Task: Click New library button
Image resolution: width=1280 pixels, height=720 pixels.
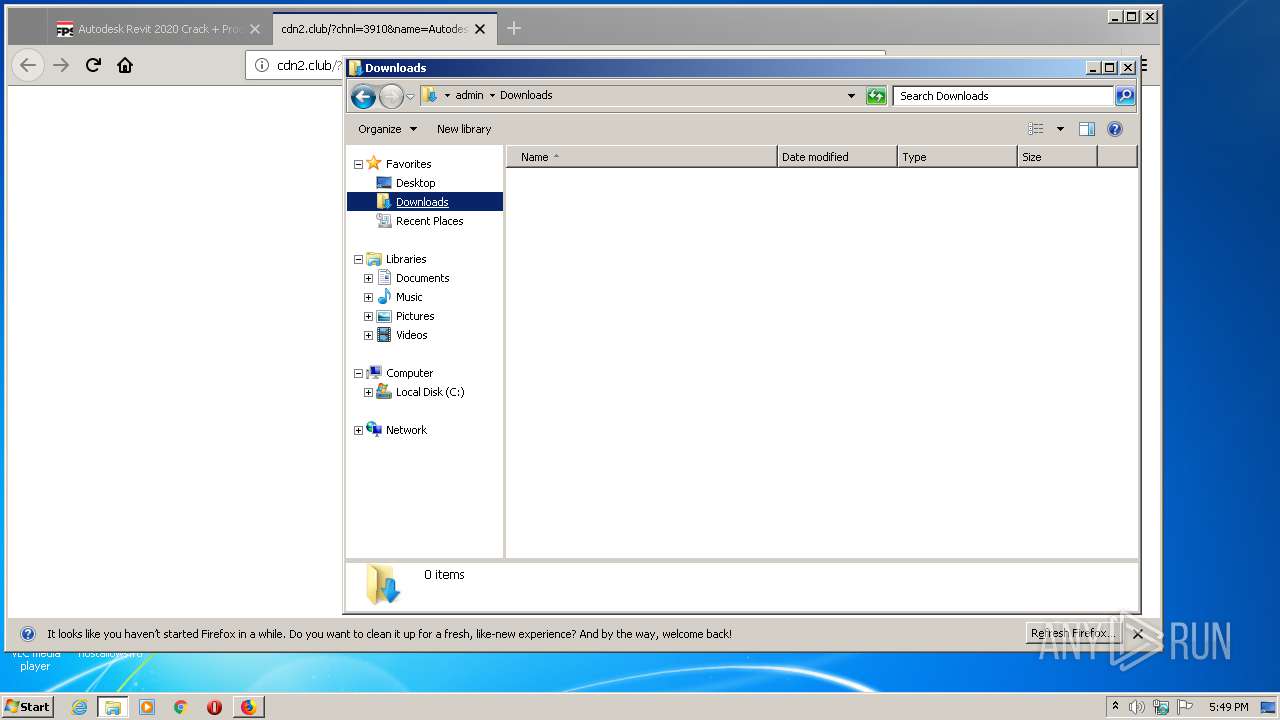Action: pyautogui.click(x=464, y=129)
